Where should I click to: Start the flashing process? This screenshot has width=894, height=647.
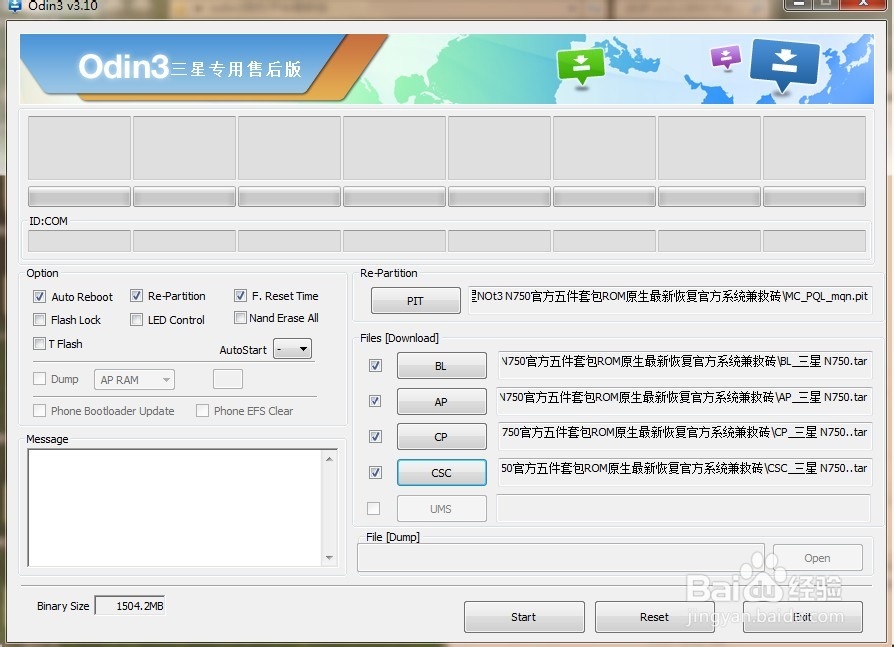[x=524, y=617]
